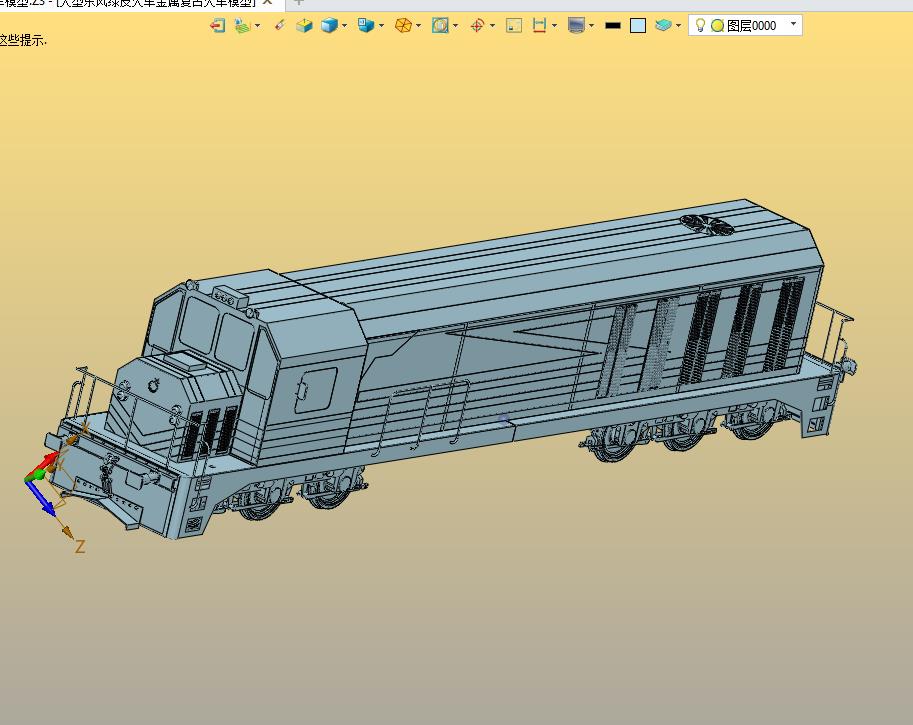Expand the dropdown arrow beside crosshair icon
Image resolution: width=913 pixels, height=725 pixels.
493,26
